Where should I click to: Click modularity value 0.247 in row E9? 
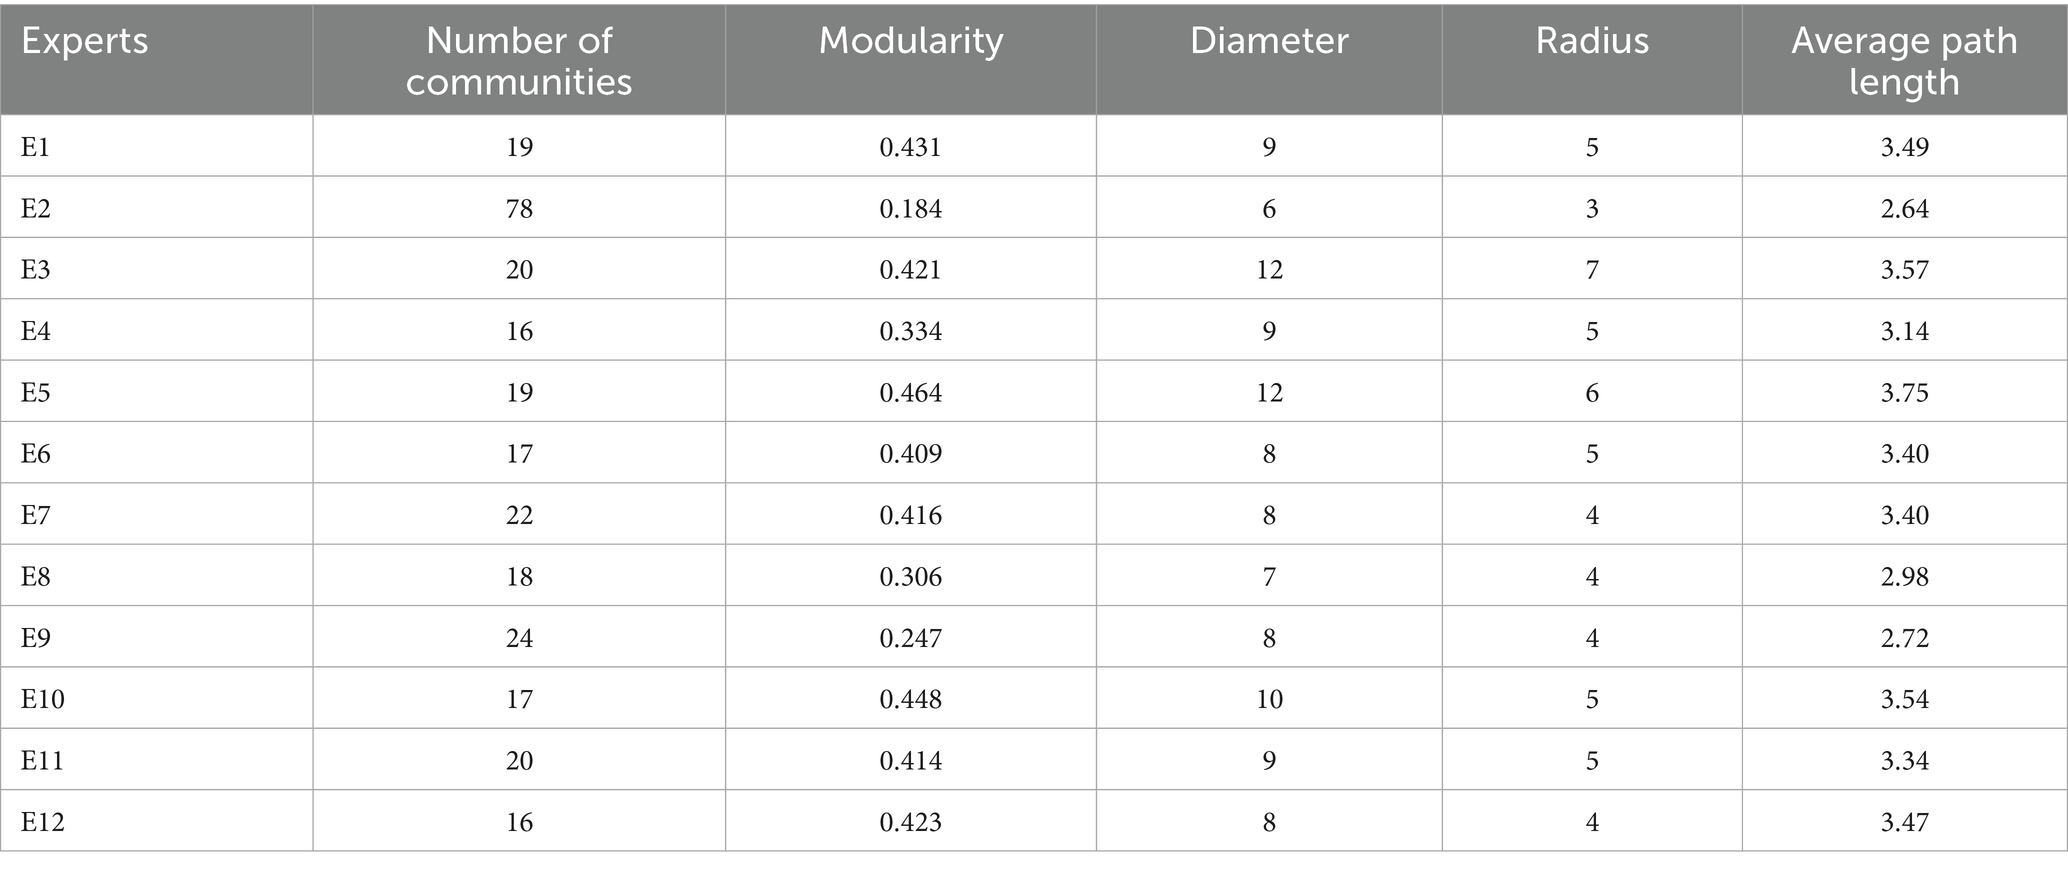910,638
